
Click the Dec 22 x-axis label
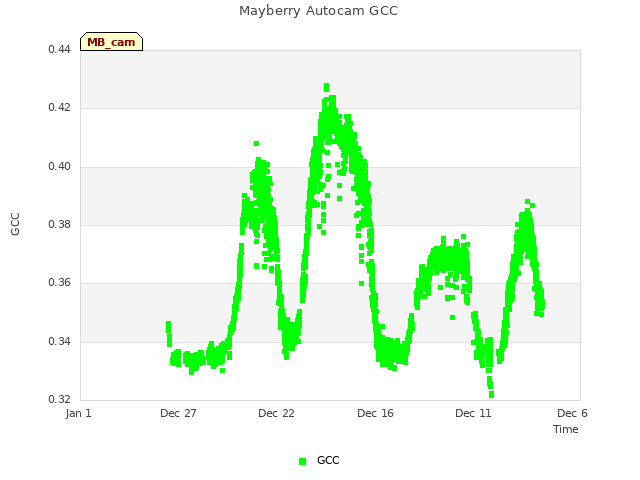tap(276, 413)
